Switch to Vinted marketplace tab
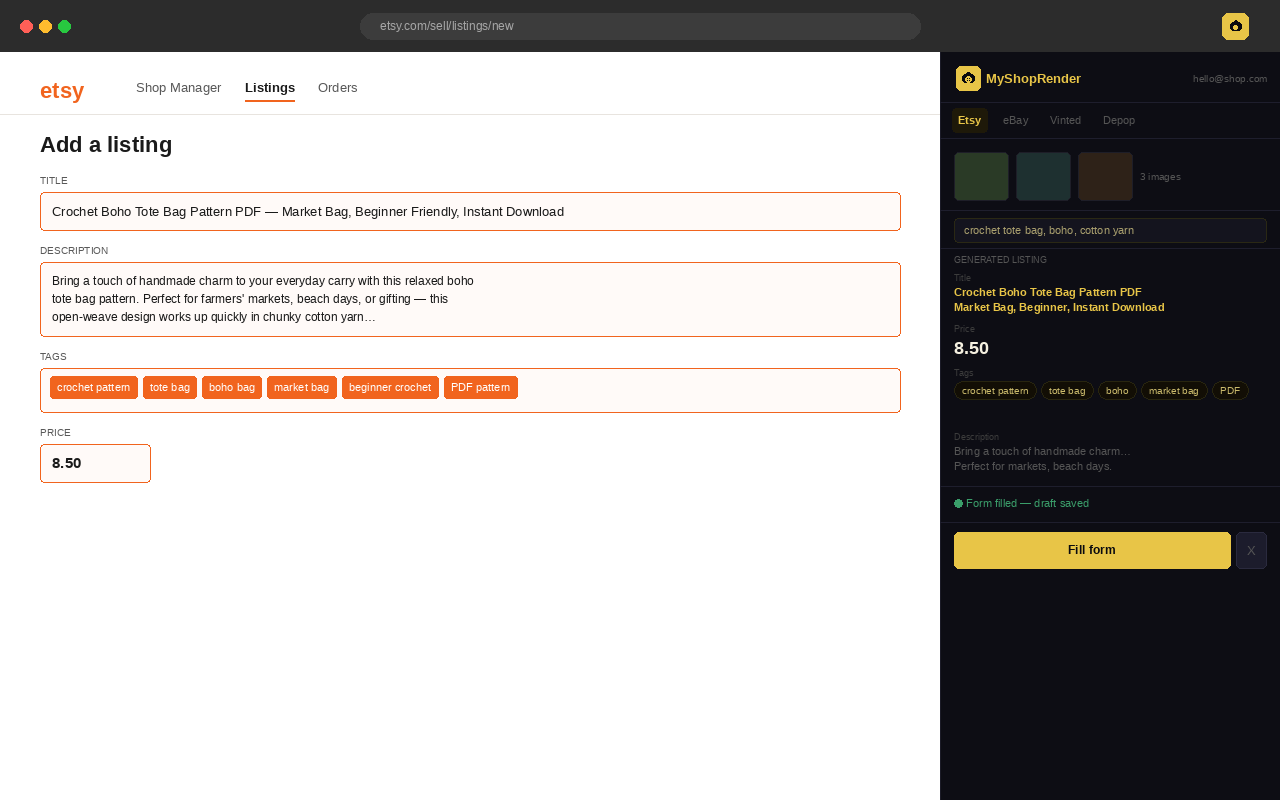Screen dimensions: 1280x800 1065,120
